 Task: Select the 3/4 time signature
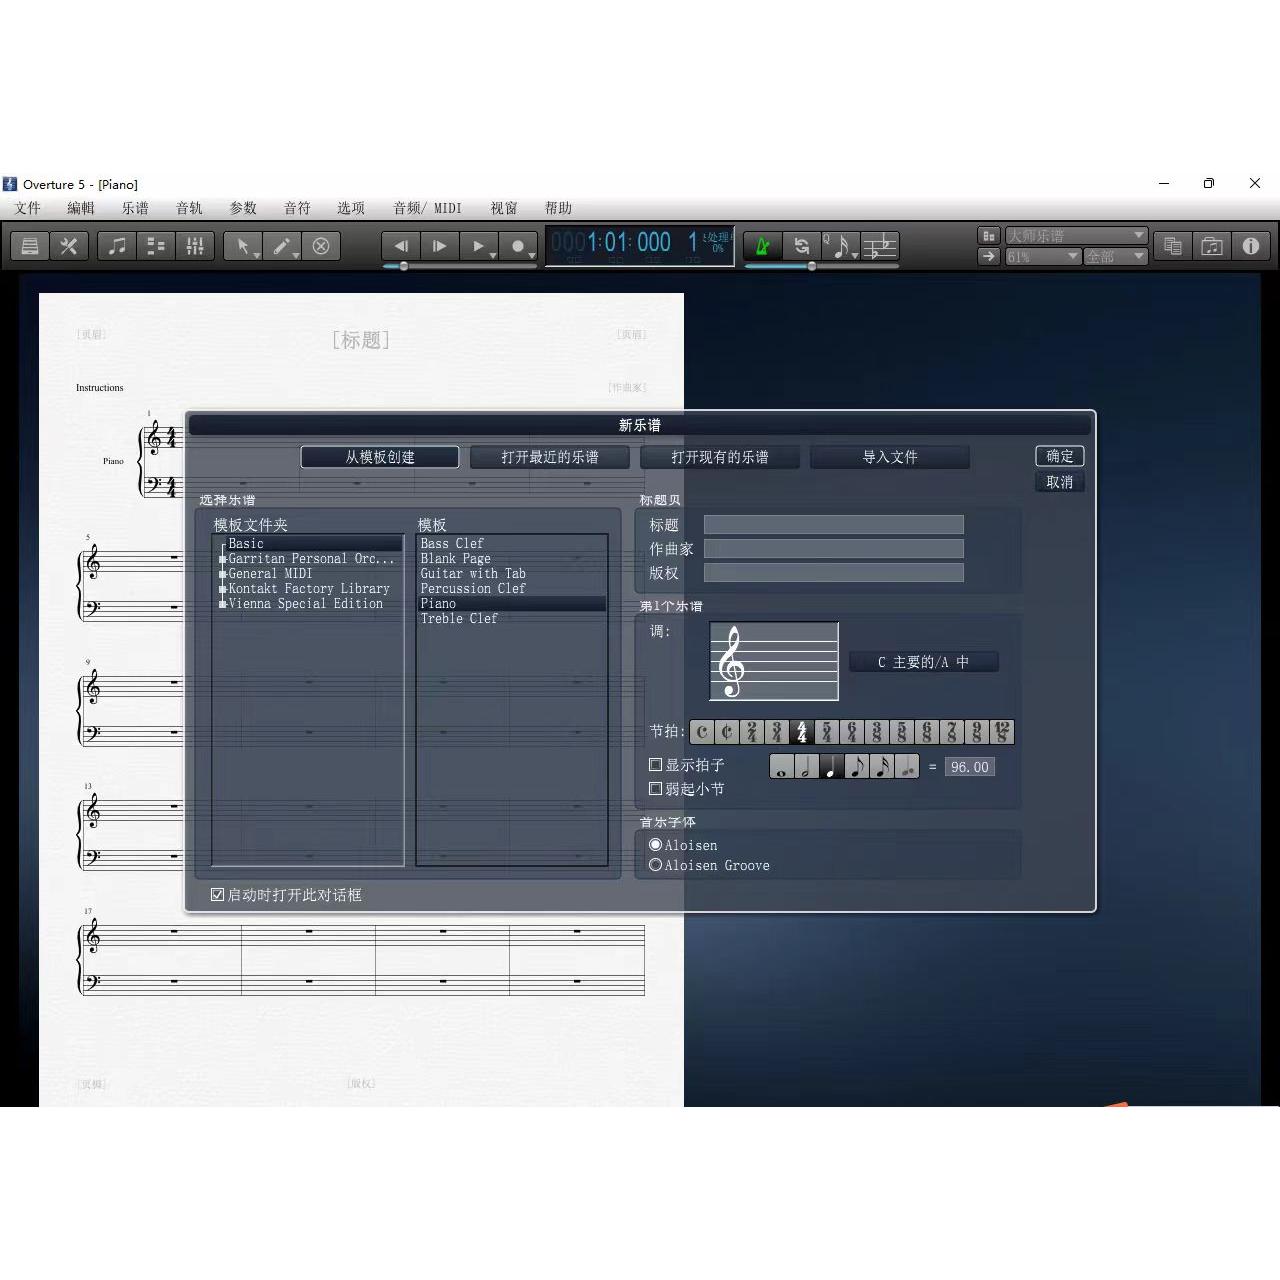[777, 732]
